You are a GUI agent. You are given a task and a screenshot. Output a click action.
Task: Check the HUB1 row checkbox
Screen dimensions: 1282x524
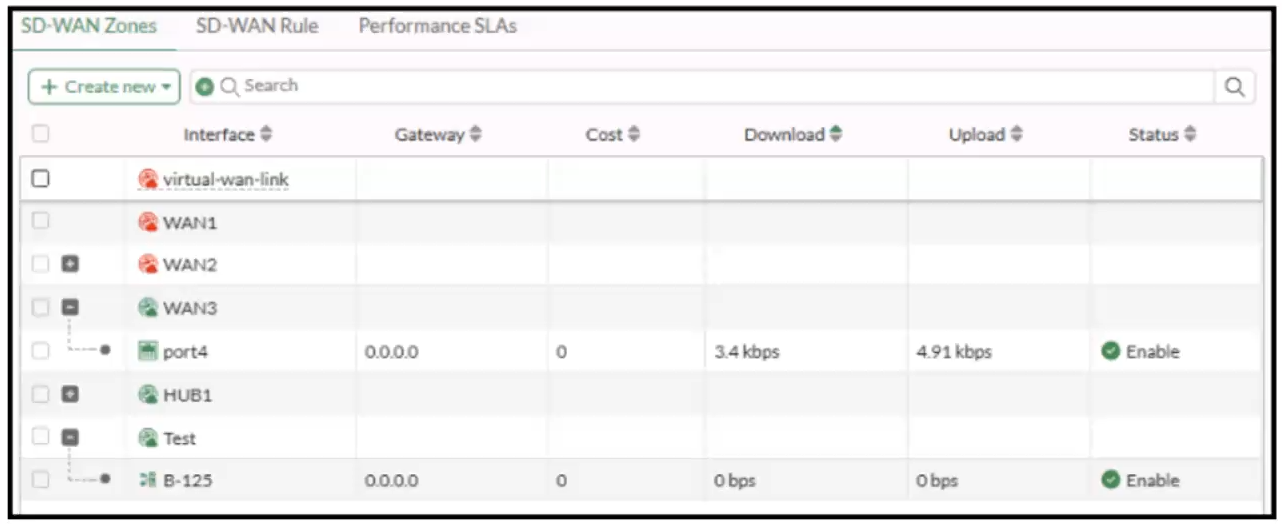click(x=41, y=395)
